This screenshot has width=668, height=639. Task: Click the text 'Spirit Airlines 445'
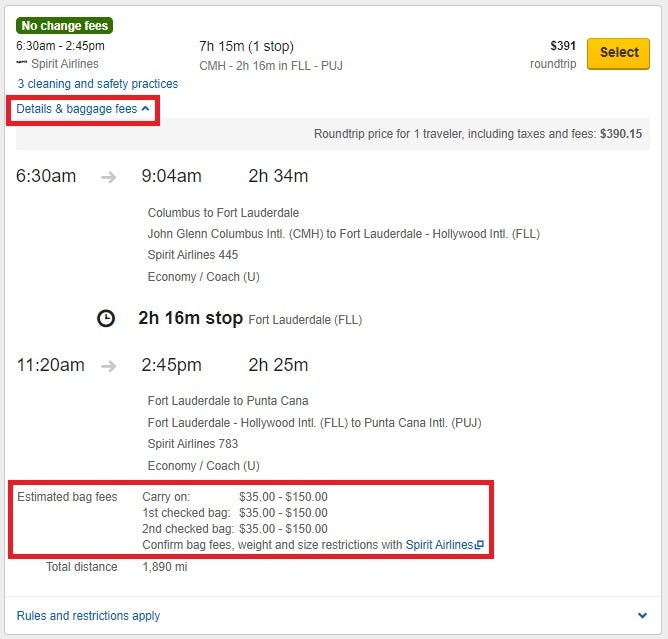(193, 255)
